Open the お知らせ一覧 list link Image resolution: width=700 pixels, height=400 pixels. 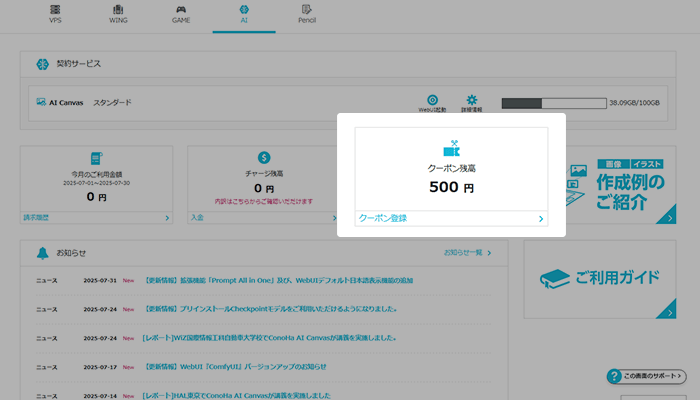467,253
